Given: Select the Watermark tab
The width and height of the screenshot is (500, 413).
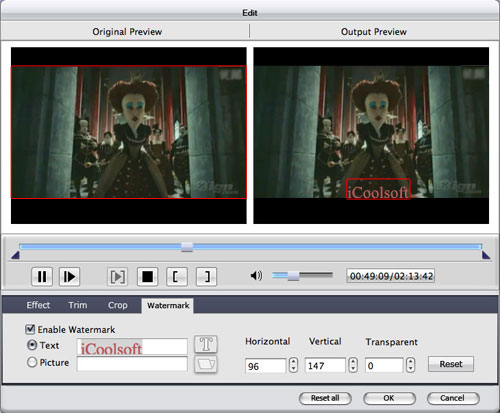Looking at the screenshot, I should [168, 305].
